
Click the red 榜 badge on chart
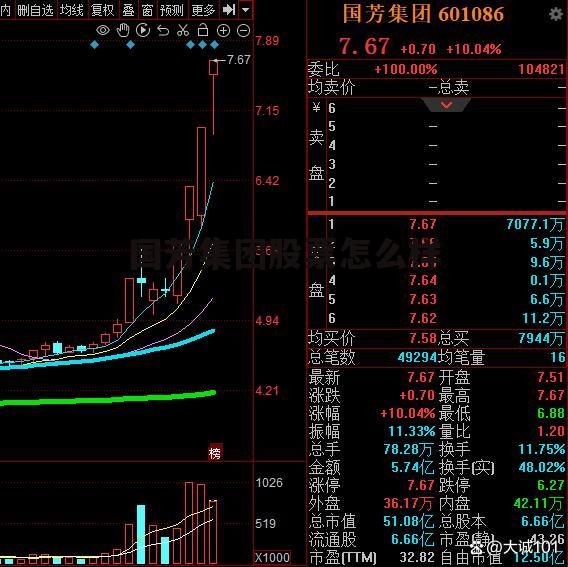coord(215,453)
